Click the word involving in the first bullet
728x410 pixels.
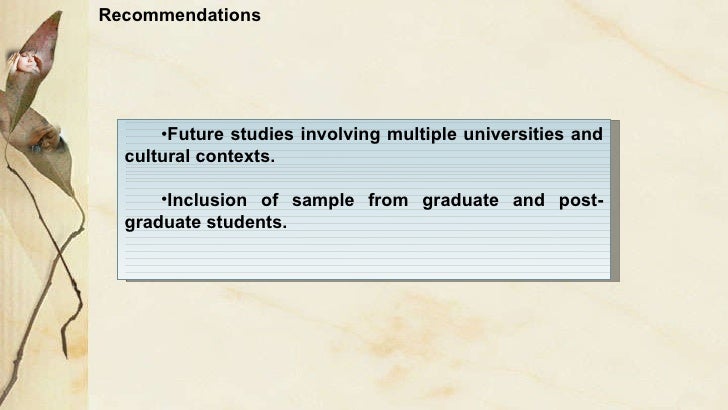[x=340, y=134]
